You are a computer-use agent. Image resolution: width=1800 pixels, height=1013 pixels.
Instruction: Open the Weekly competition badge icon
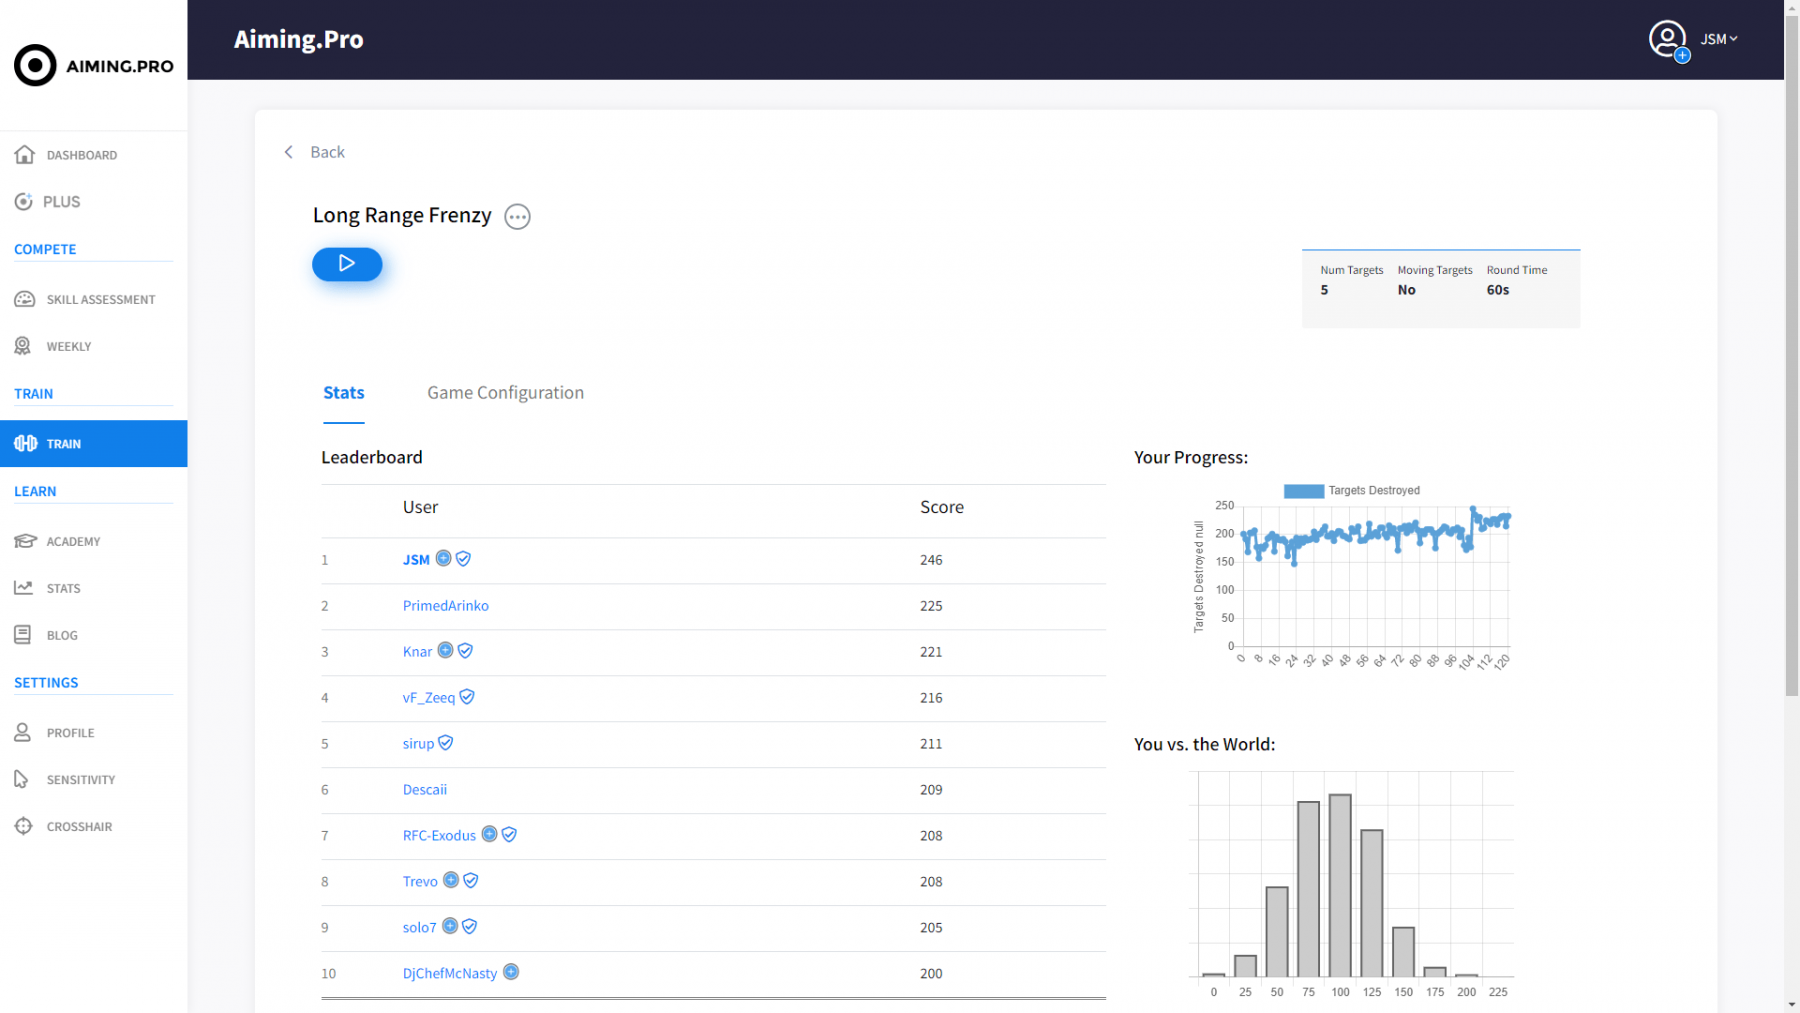[x=23, y=346]
